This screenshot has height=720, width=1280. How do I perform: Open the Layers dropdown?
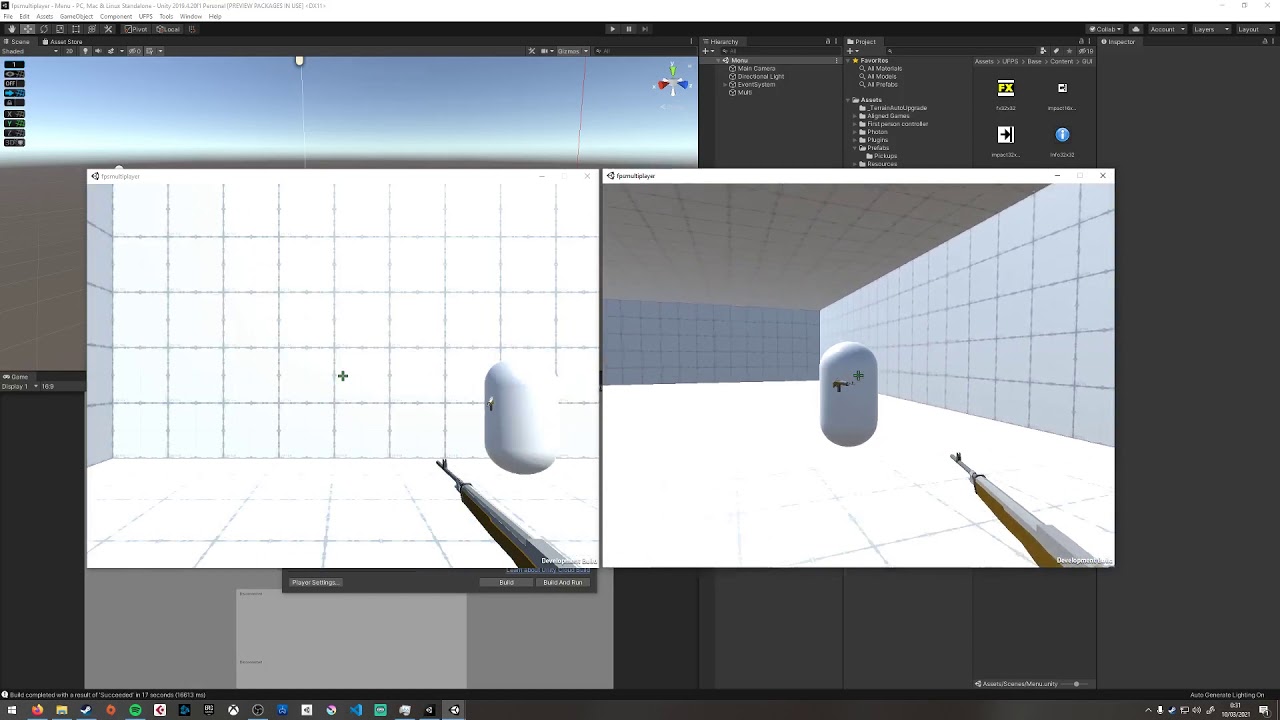coord(1209,29)
